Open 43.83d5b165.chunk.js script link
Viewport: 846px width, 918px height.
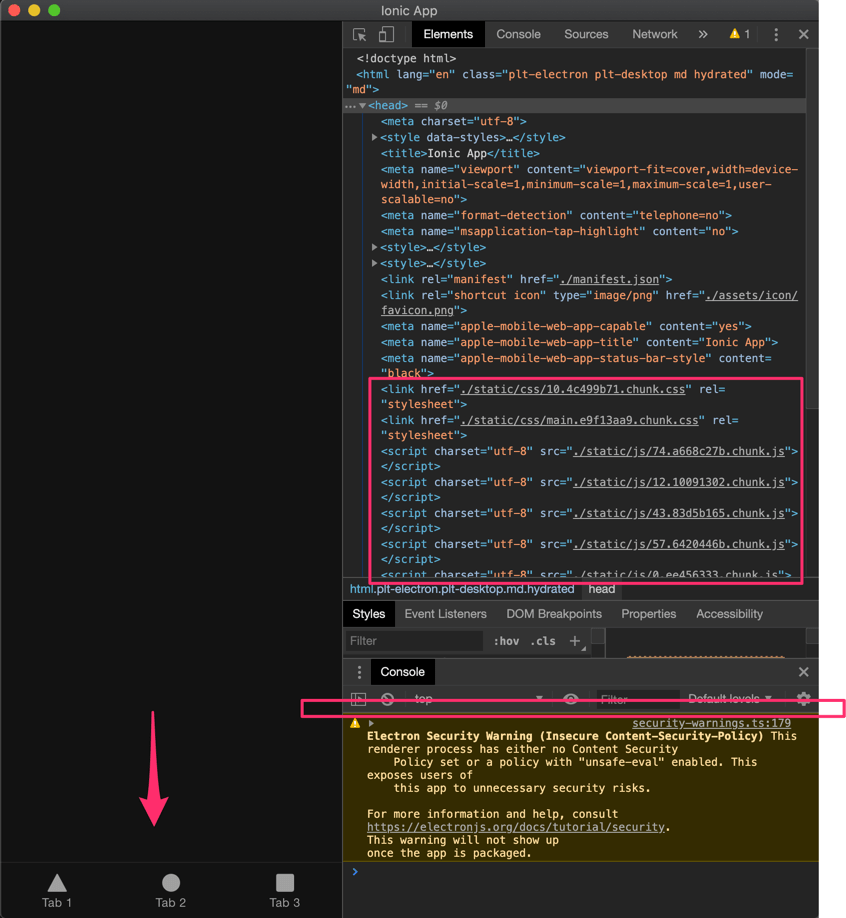pos(679,513)
